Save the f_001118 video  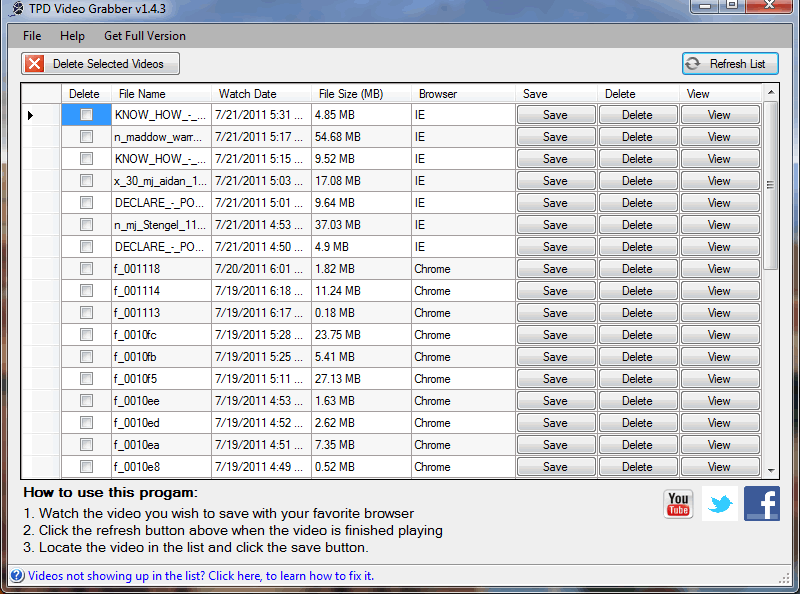click(556, 268)
